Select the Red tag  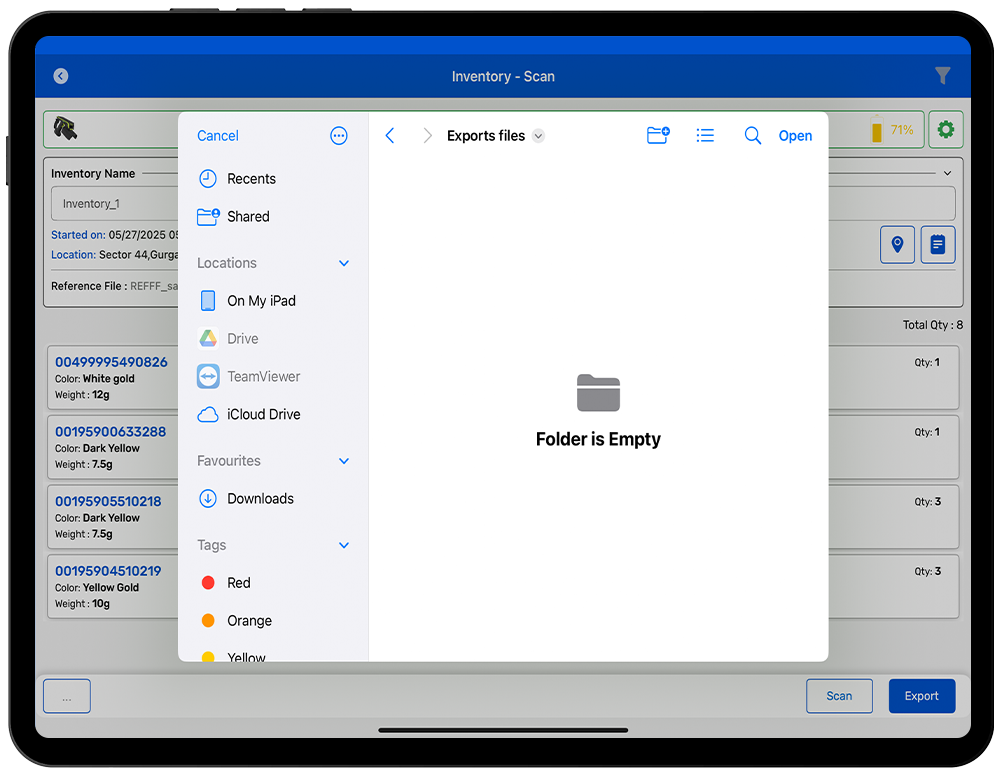tap(238, 583)
